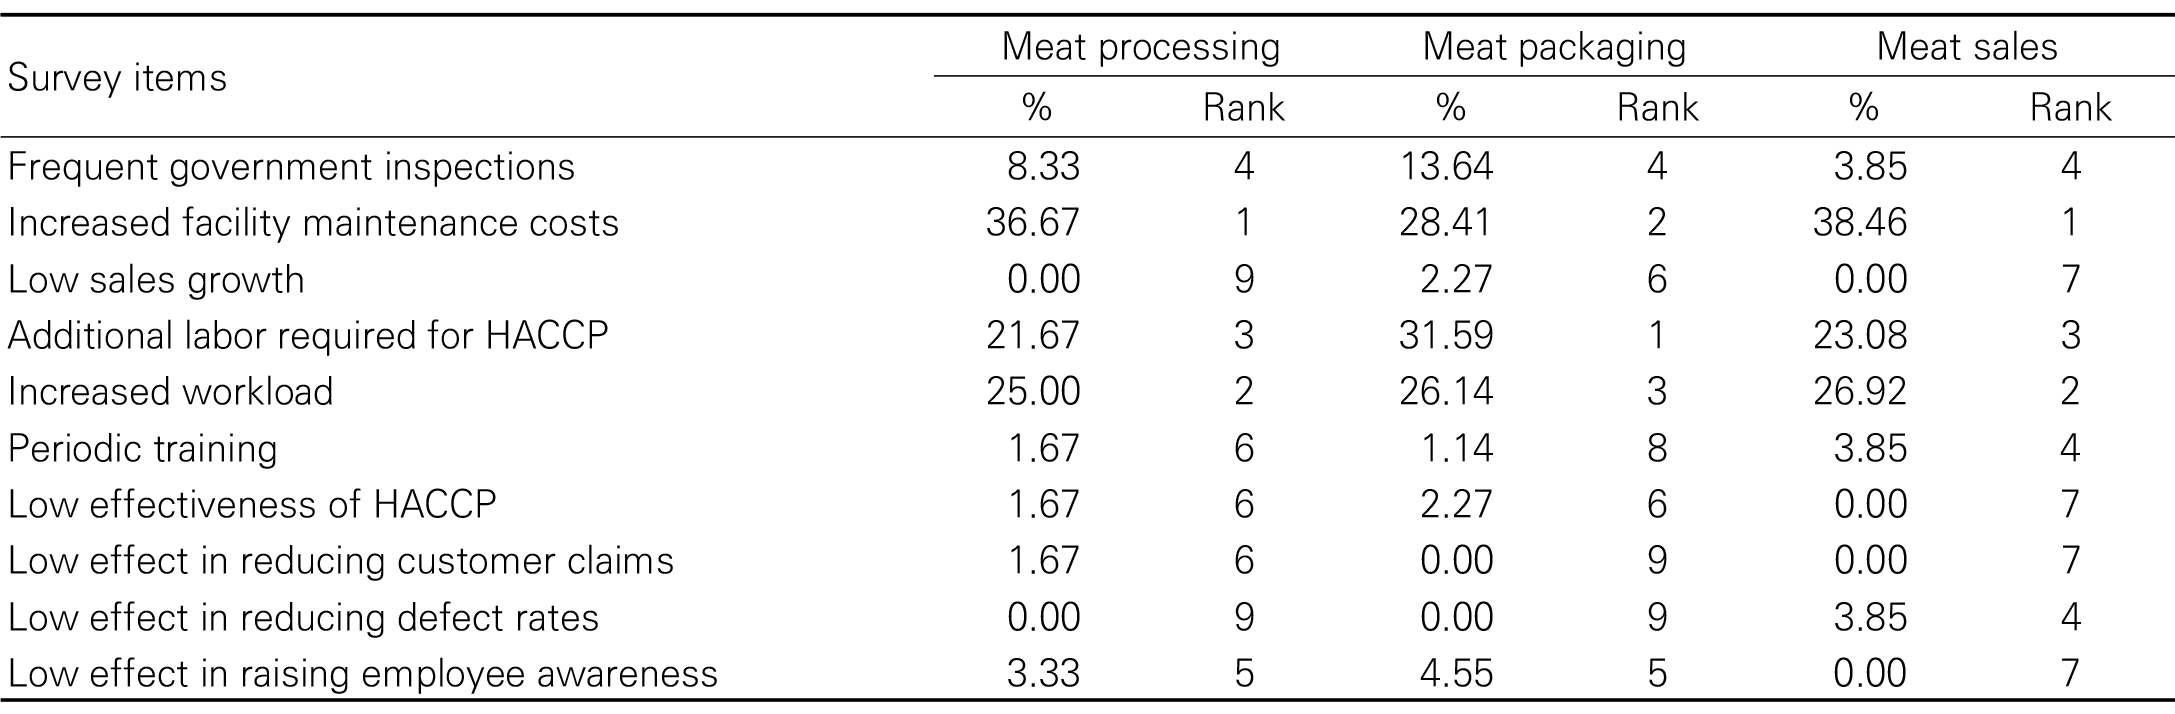Select the 'Increased facility maintenance costs' row label
The image size is (2175, 714).
point(313,223)
